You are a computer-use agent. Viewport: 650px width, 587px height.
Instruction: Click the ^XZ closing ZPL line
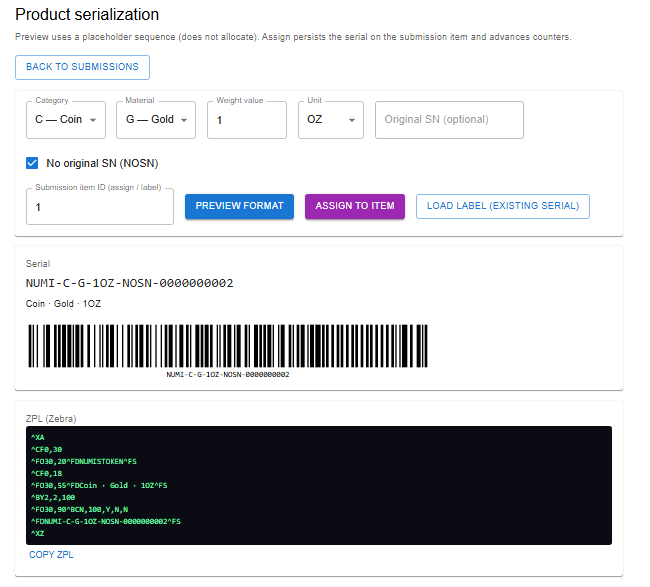coord(38,534)
